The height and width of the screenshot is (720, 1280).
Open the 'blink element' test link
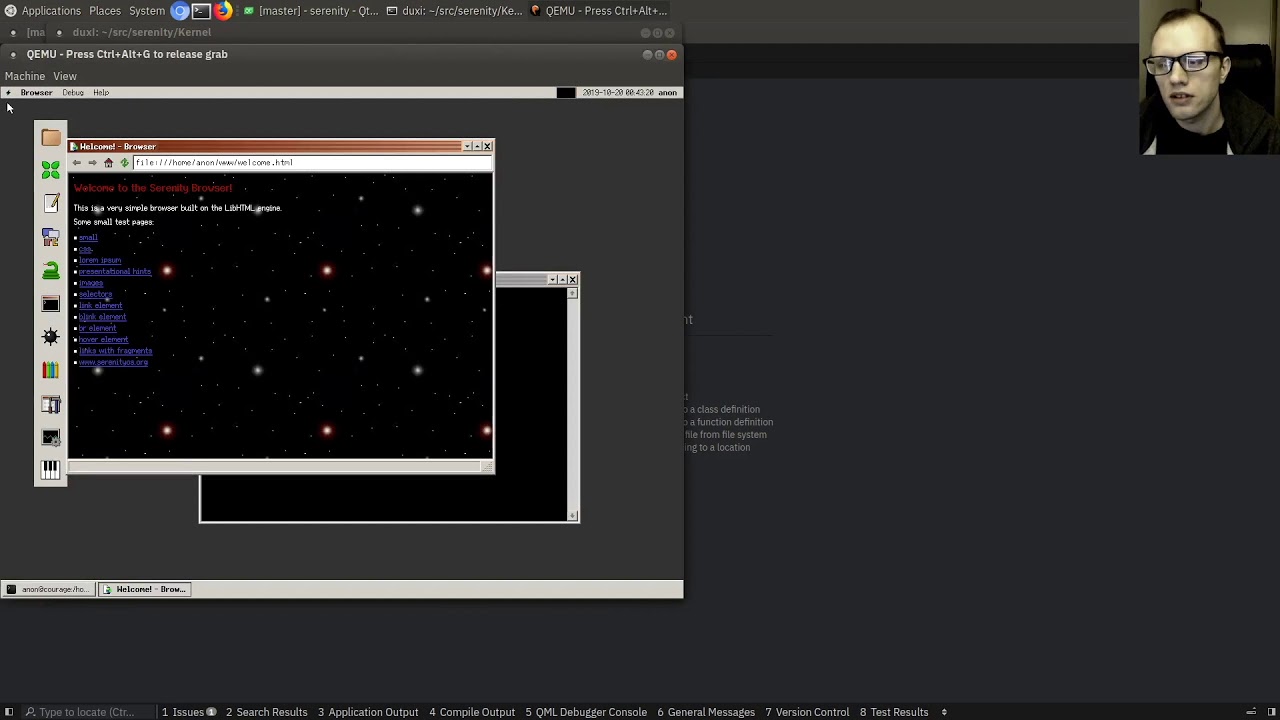pos(102,317)
